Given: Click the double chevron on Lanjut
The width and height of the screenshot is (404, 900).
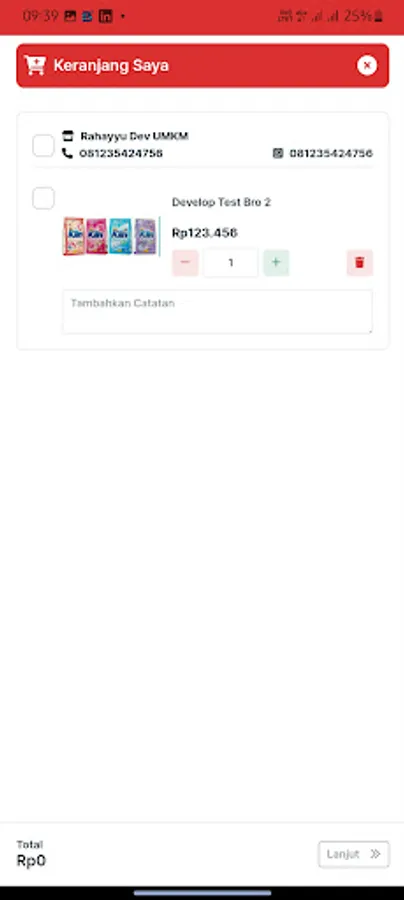Looking at the screenshot, I should 375,854.
